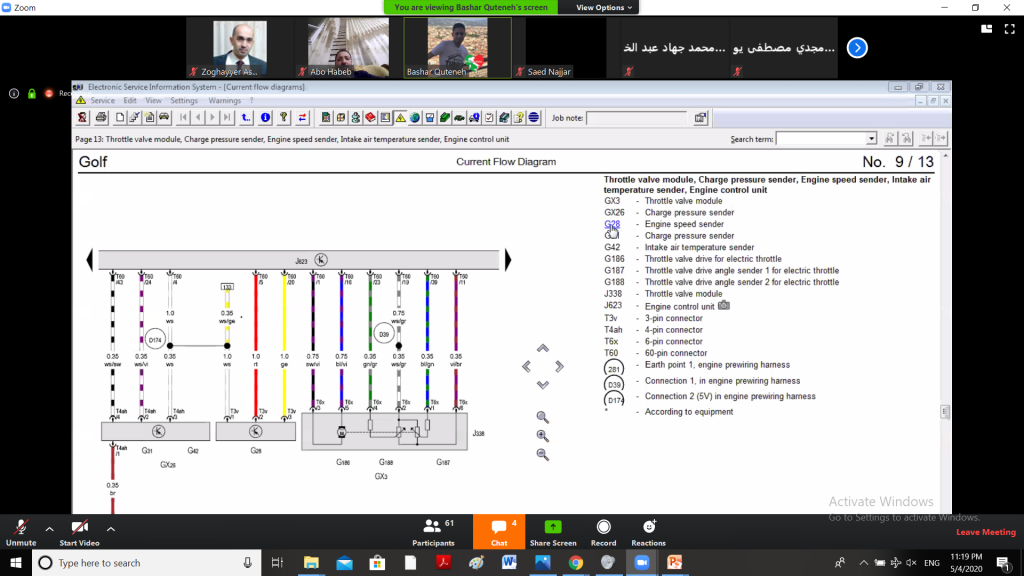This screenshot has height=576, width=1024.
Task: Pan the diagram right with the right arrow
Action: (x=559, y=366)
